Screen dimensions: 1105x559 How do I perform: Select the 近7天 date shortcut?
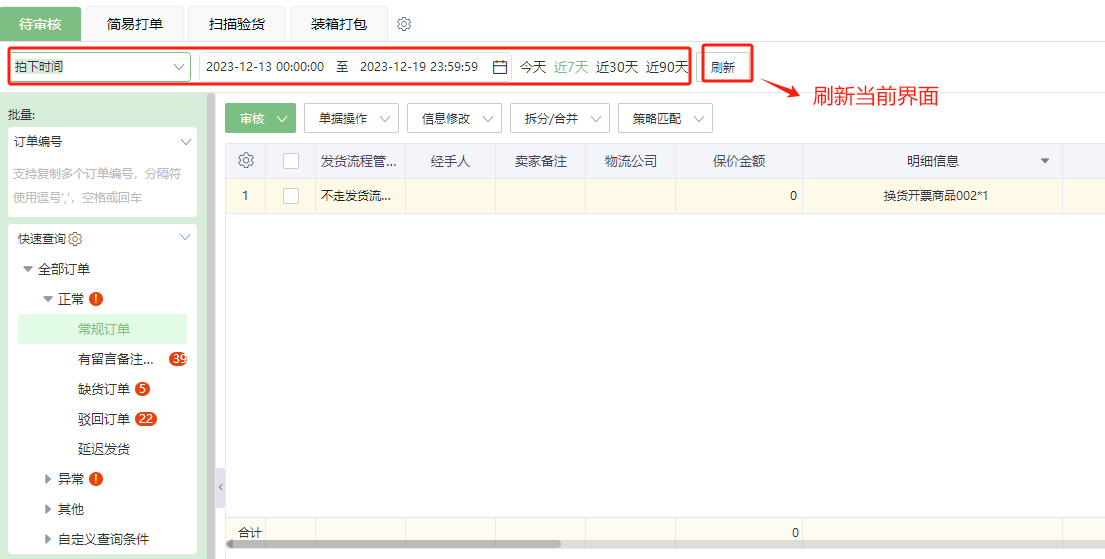pos(571,67)
